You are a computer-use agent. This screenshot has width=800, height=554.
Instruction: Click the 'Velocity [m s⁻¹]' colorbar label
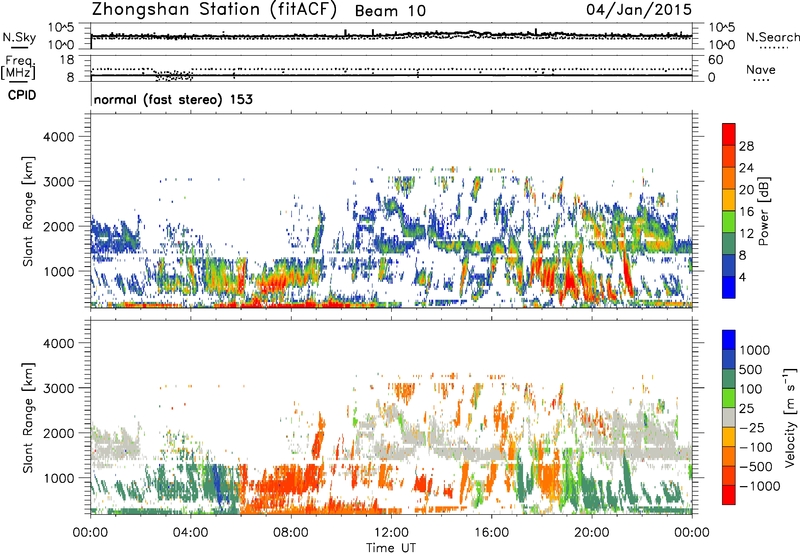coord(790,417)
